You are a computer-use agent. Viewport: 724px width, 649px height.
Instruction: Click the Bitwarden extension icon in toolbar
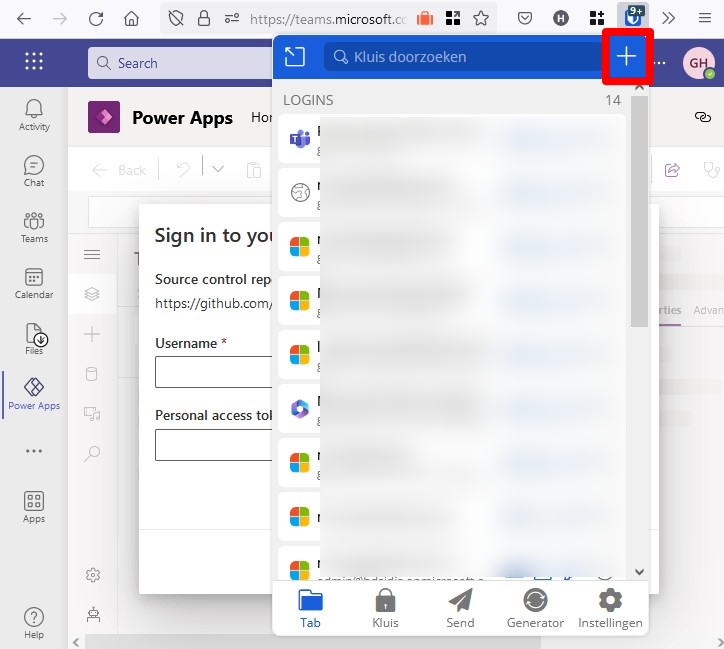633,18
